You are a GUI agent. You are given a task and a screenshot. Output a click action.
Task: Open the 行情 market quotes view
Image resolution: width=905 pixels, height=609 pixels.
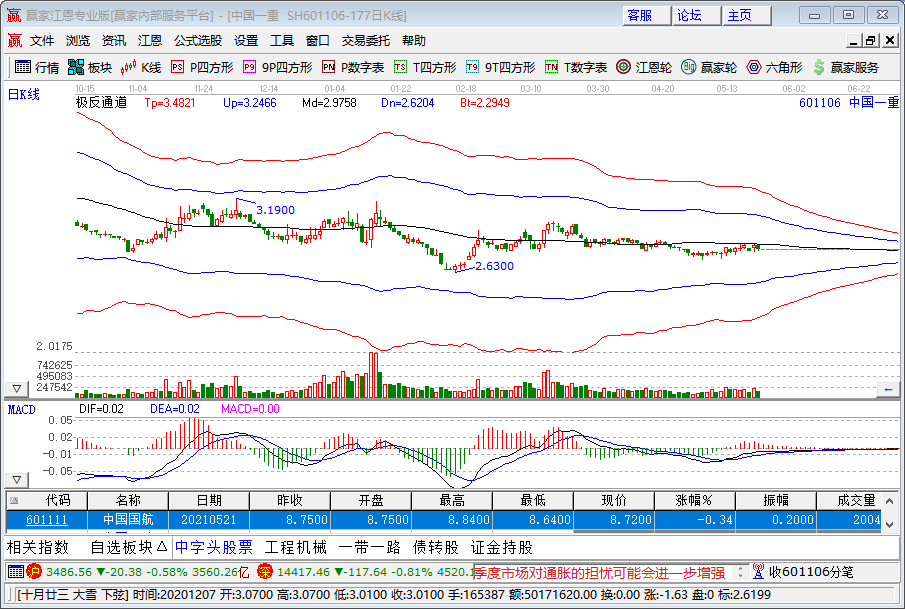[x=37, y=68]
